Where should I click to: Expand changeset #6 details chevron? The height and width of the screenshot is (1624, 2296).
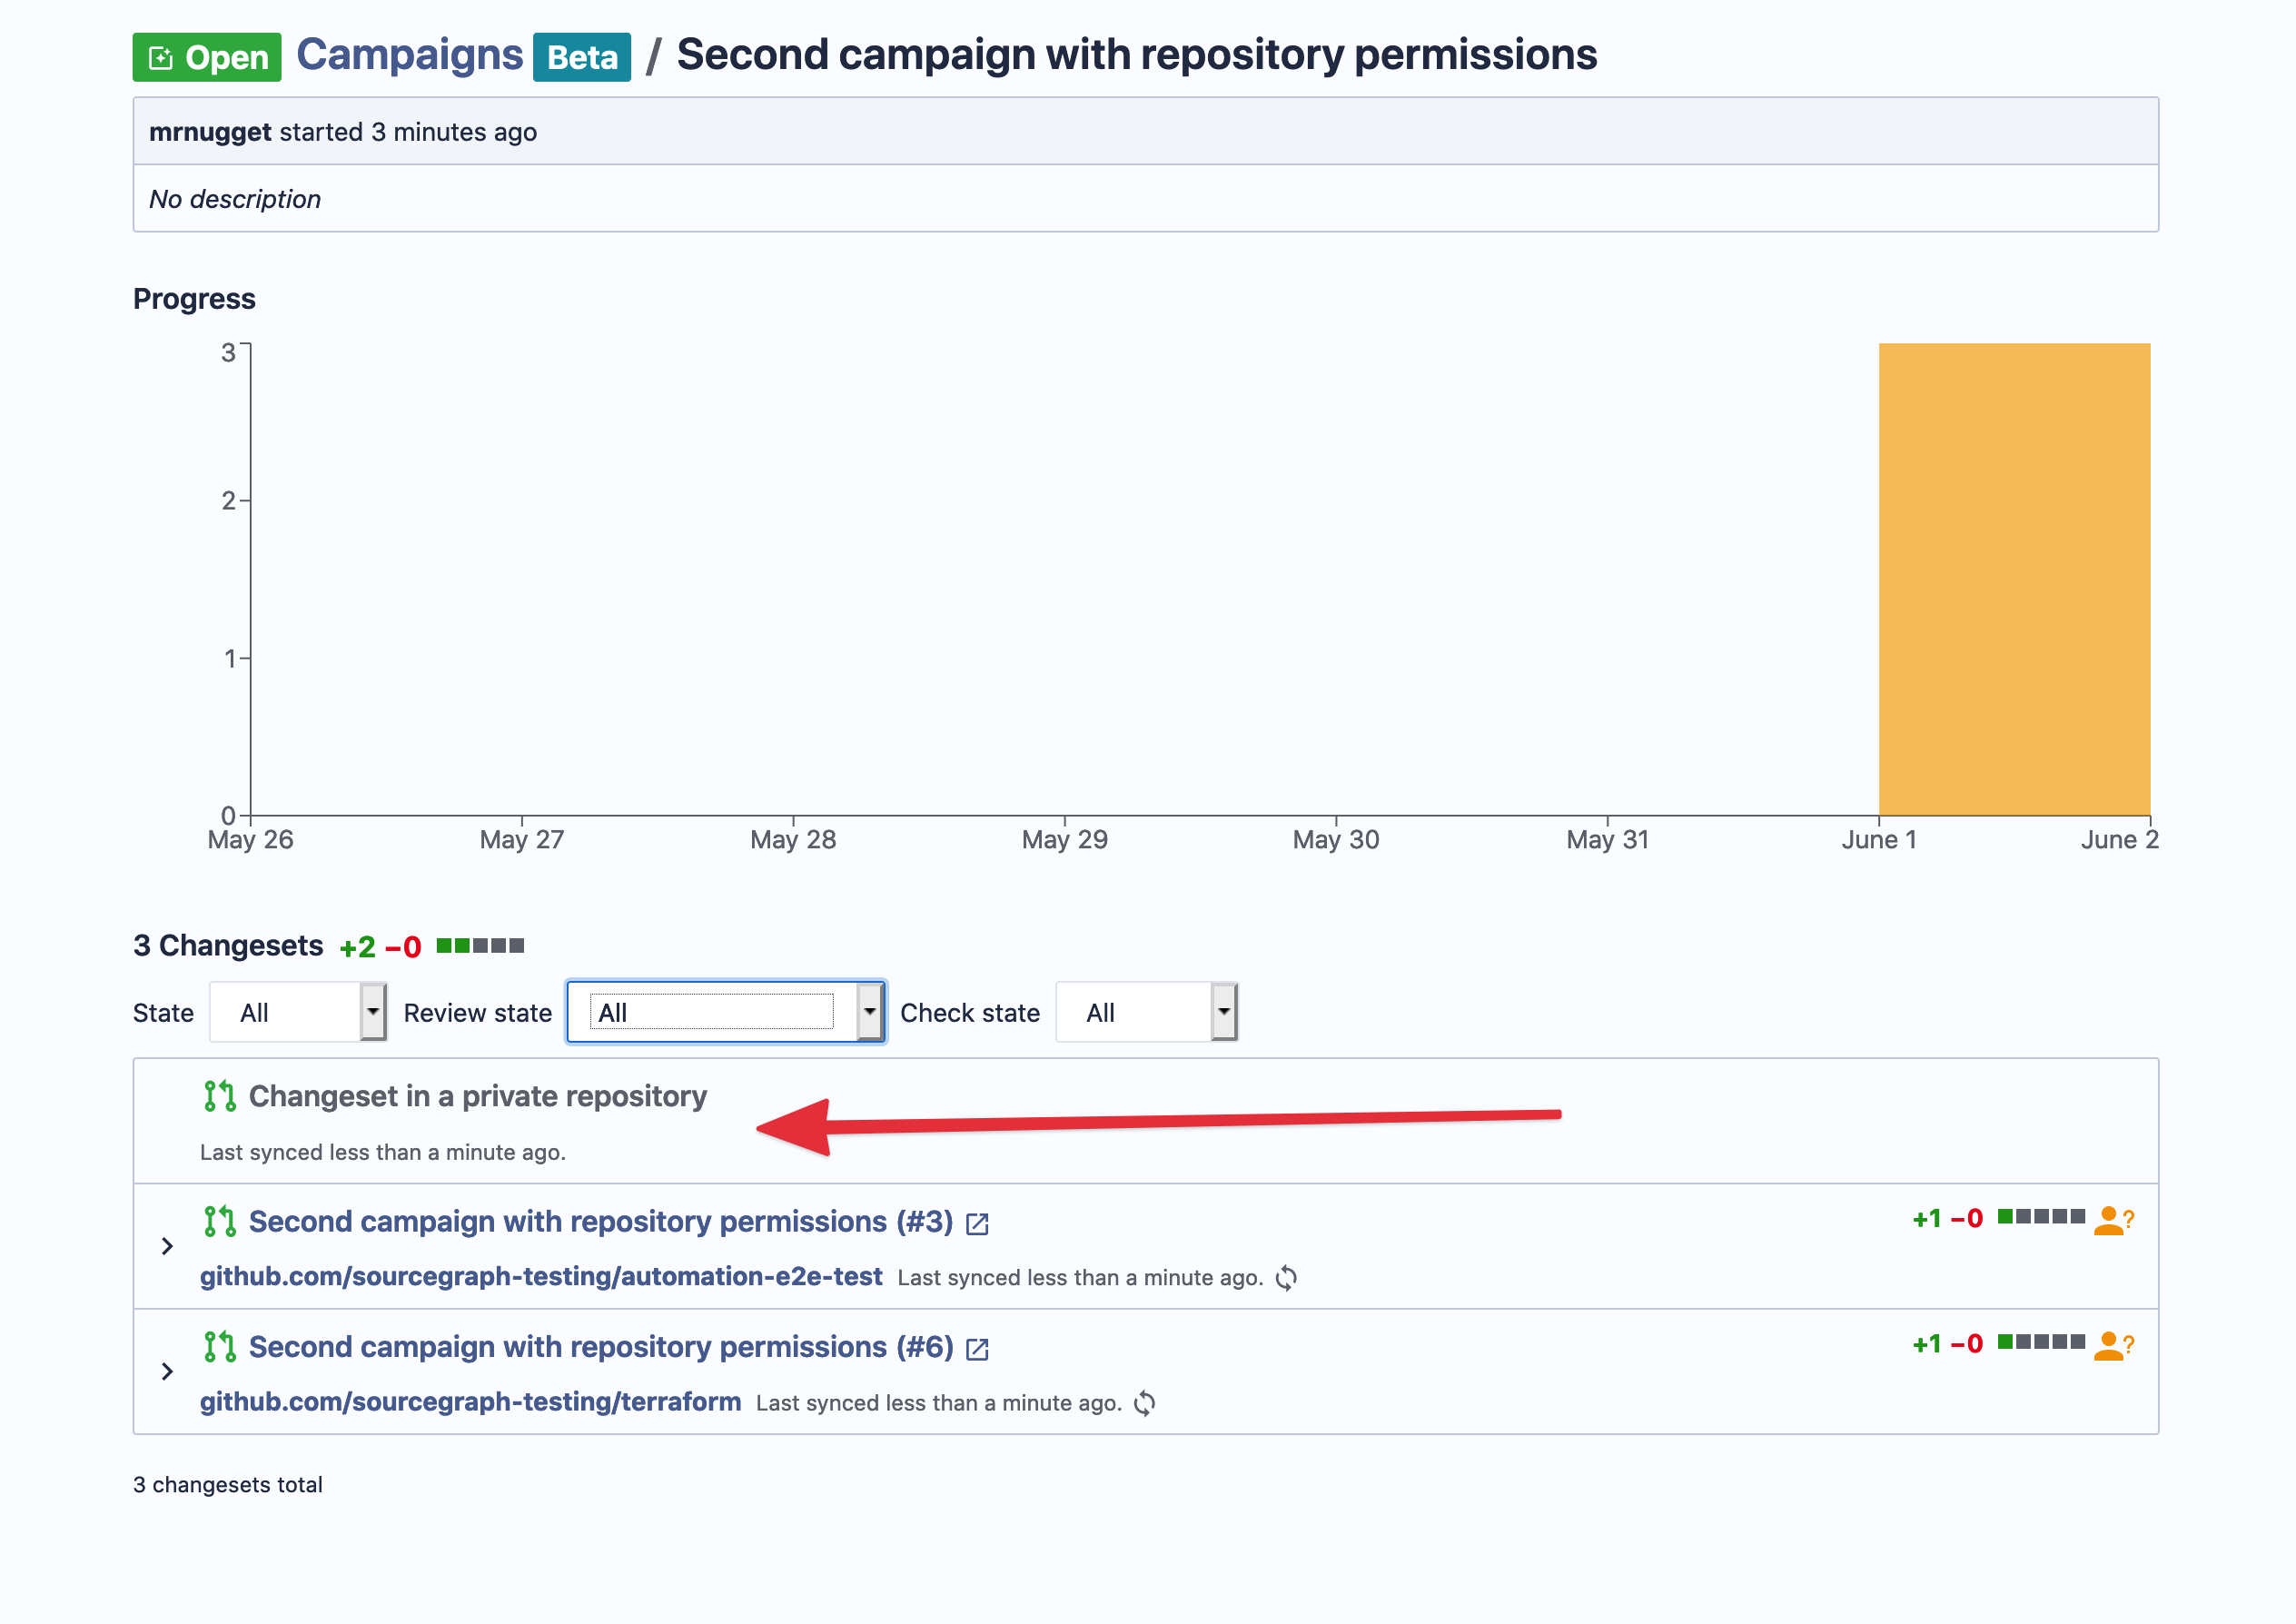click(167, 1372)
